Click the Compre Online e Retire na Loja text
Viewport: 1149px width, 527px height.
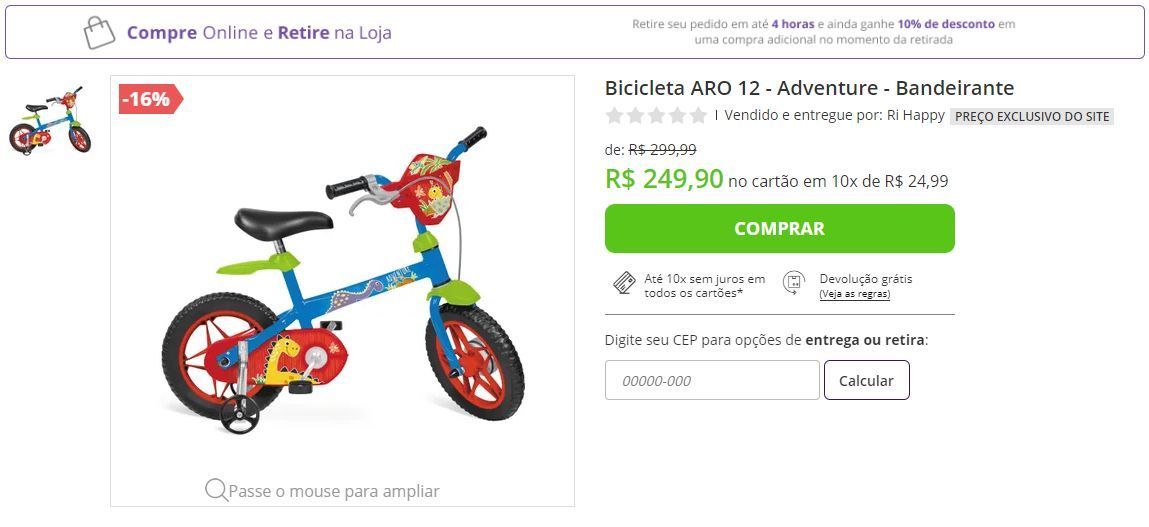tap(259, 33)
